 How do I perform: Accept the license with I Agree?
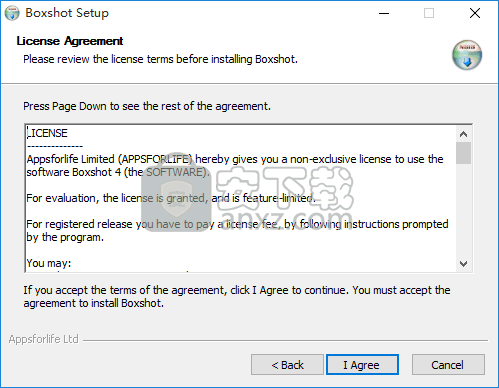(362, 365)
